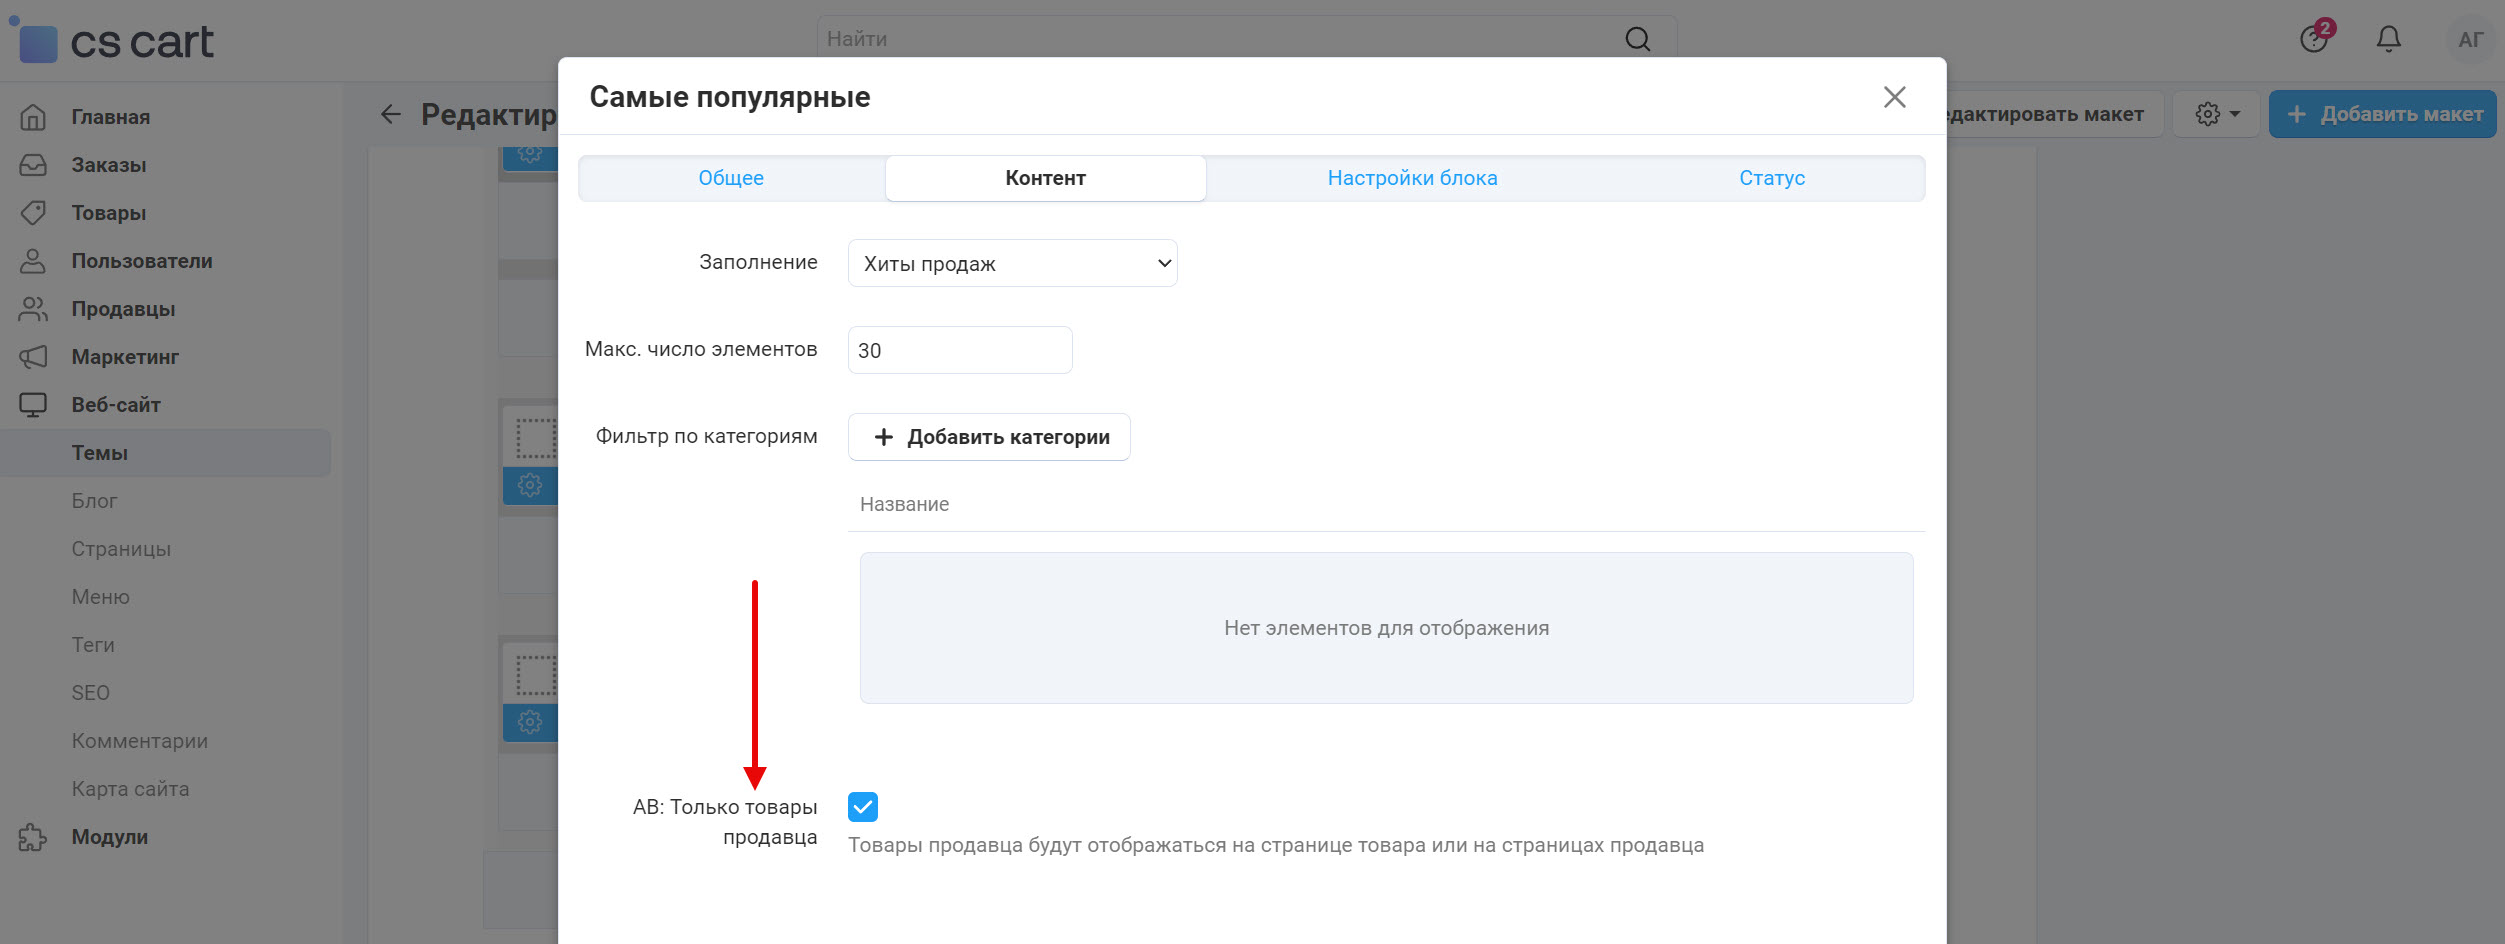The width and height of the screenshot is (2505, 944).
Task: Click inside the Макс. число элементов field
Action: (958, 349)
